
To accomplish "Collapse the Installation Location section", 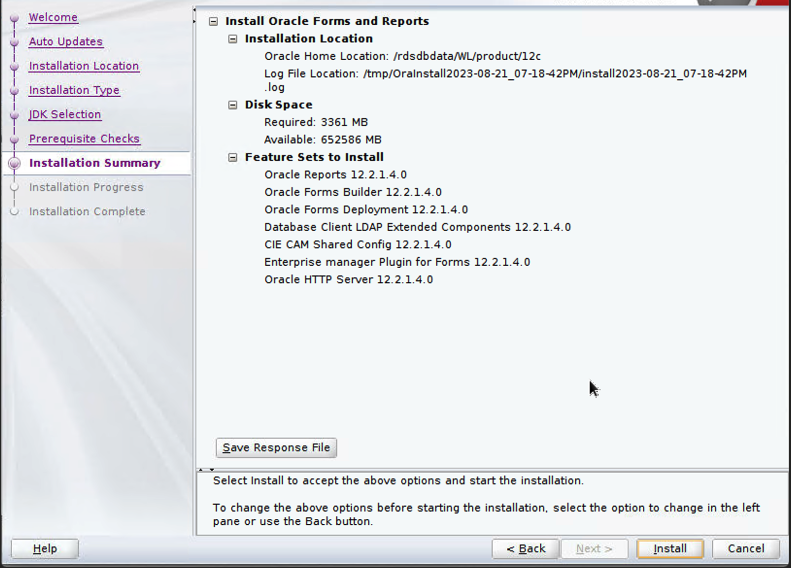I will tap(233, 39).
